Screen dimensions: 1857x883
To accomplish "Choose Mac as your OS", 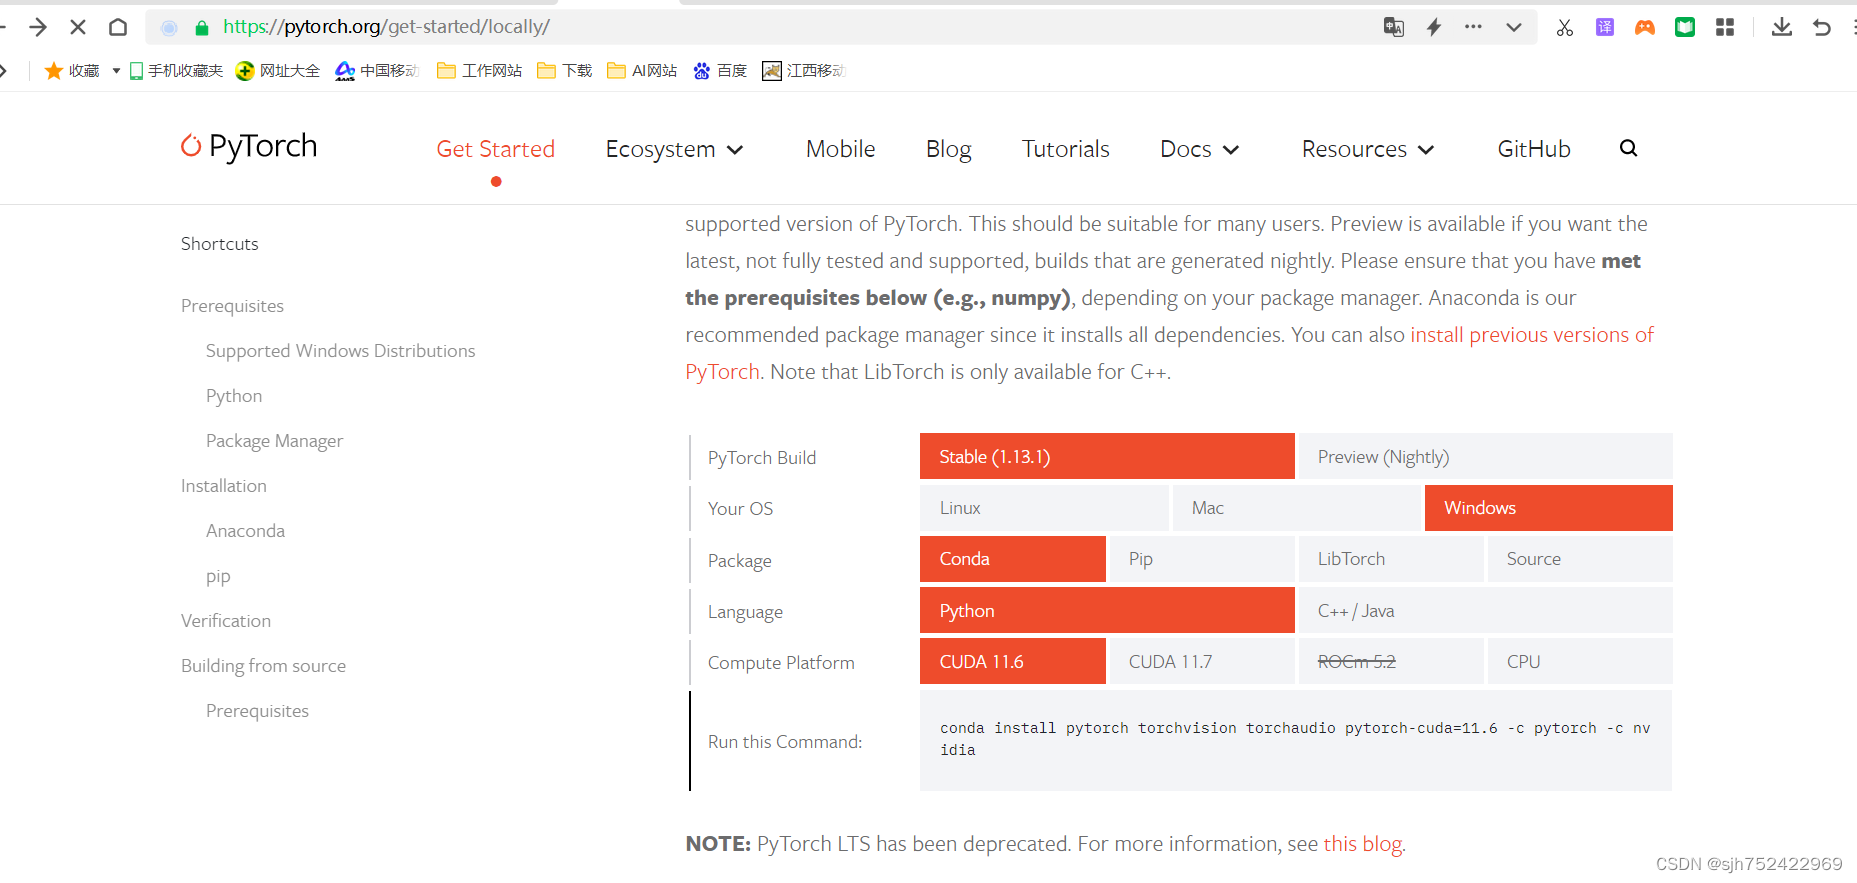I will [x=1296, y=508].
